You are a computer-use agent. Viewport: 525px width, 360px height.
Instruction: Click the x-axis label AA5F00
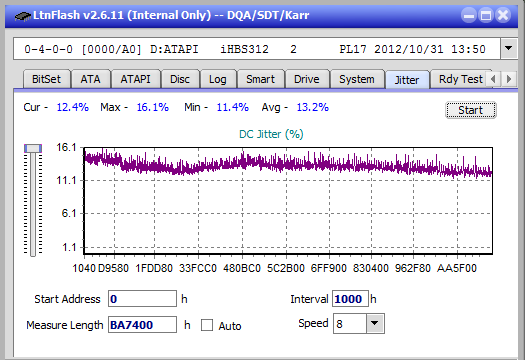click(x=457, y=268)
